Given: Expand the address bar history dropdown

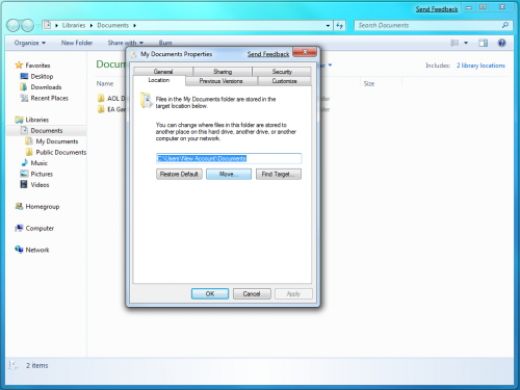Looking at the screenshot, I should coord(328,25).
